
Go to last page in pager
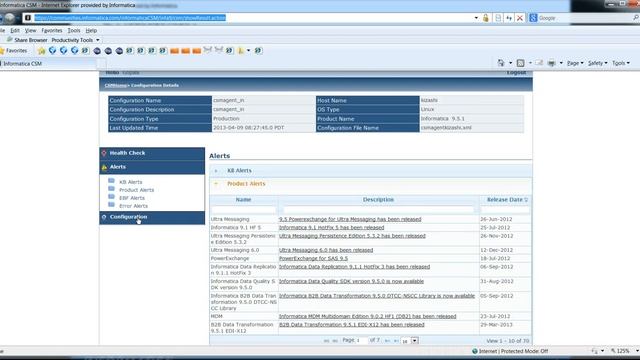pos(396,340)
